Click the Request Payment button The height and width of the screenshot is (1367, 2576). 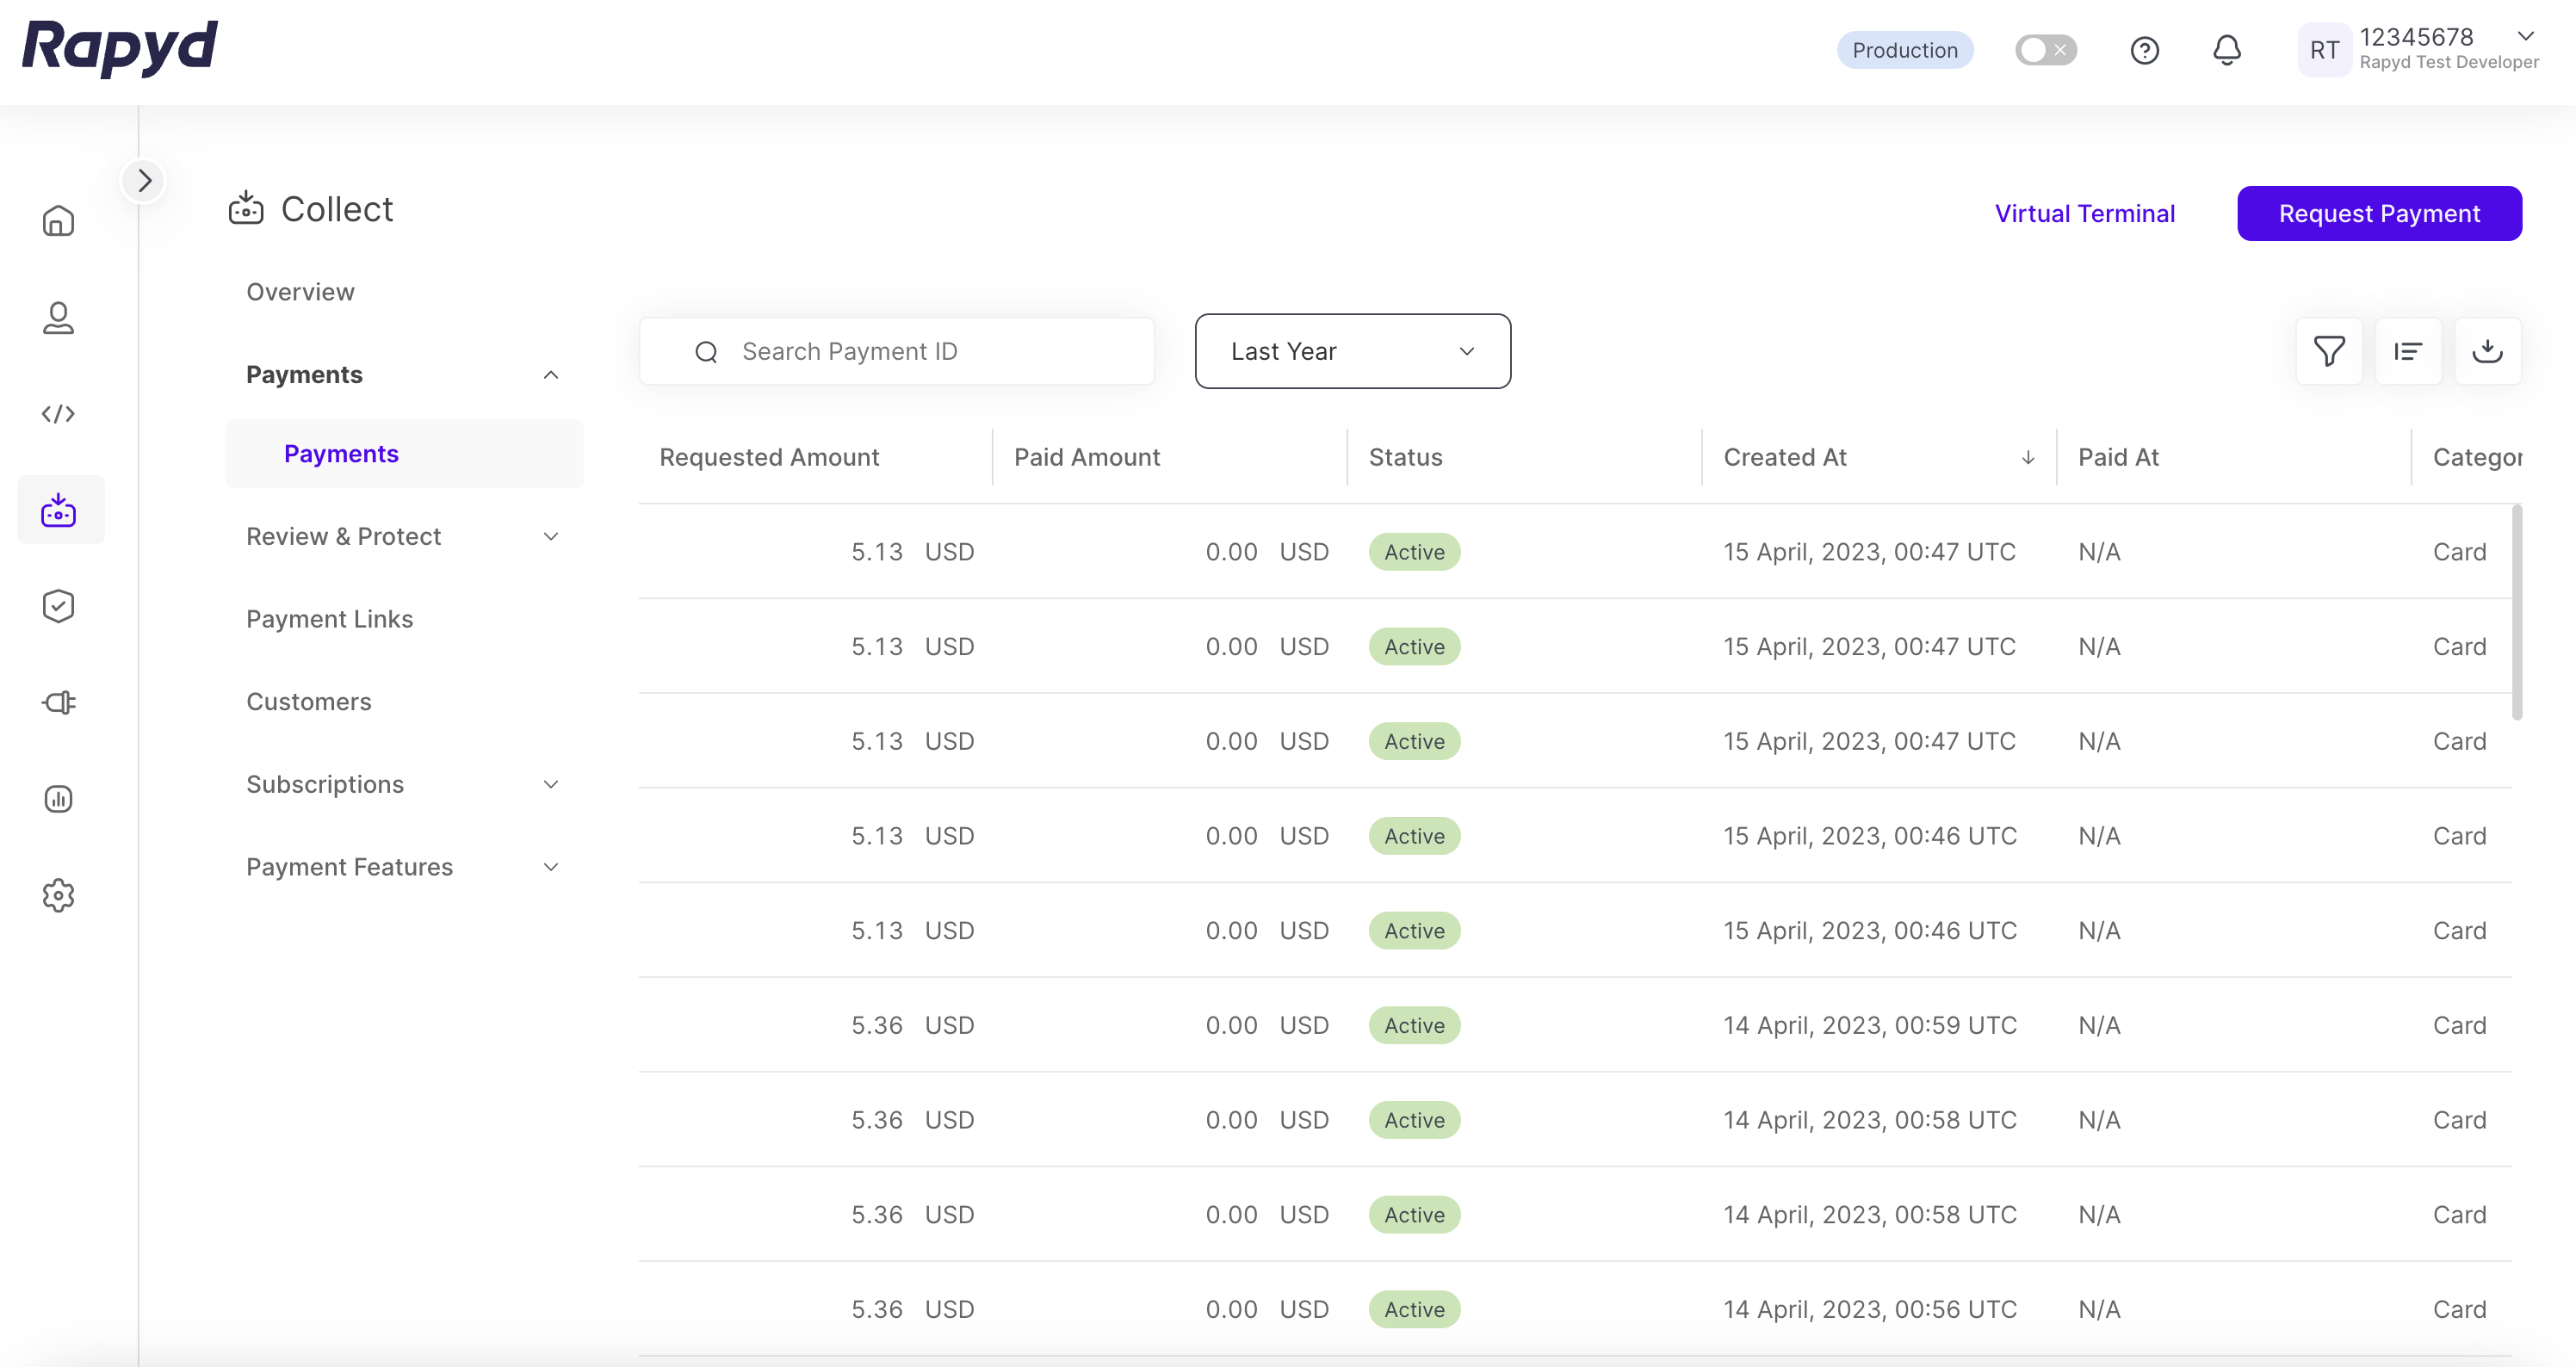point(2378,213)
